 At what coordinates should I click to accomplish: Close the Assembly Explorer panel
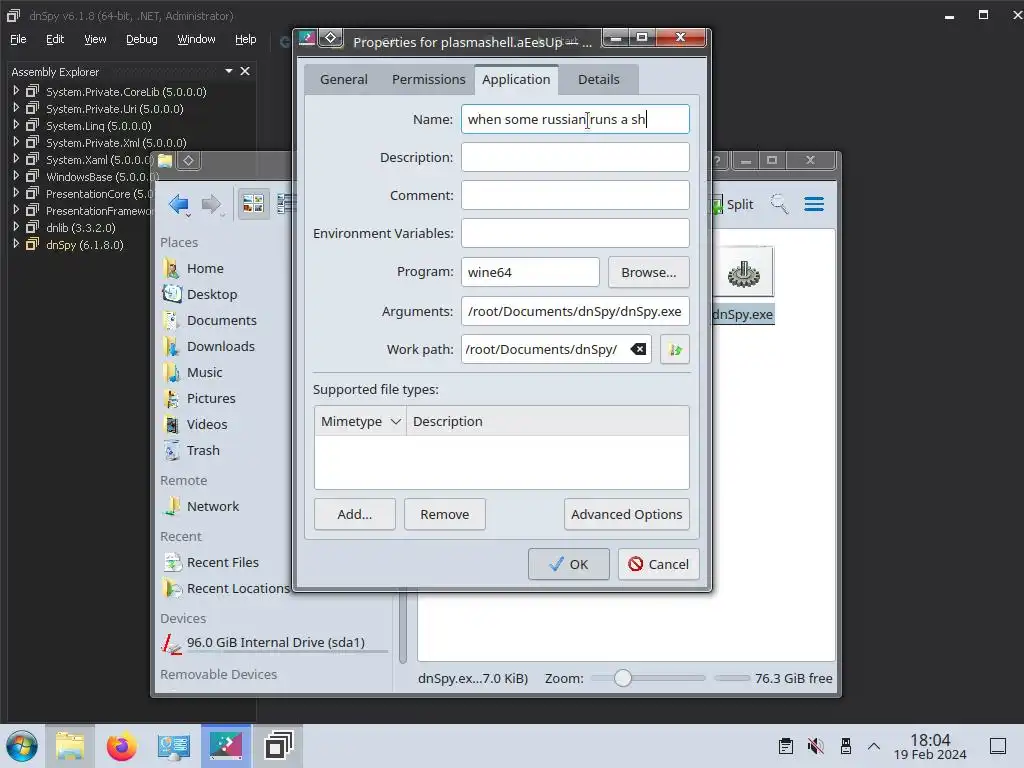(x=245, y=71)
